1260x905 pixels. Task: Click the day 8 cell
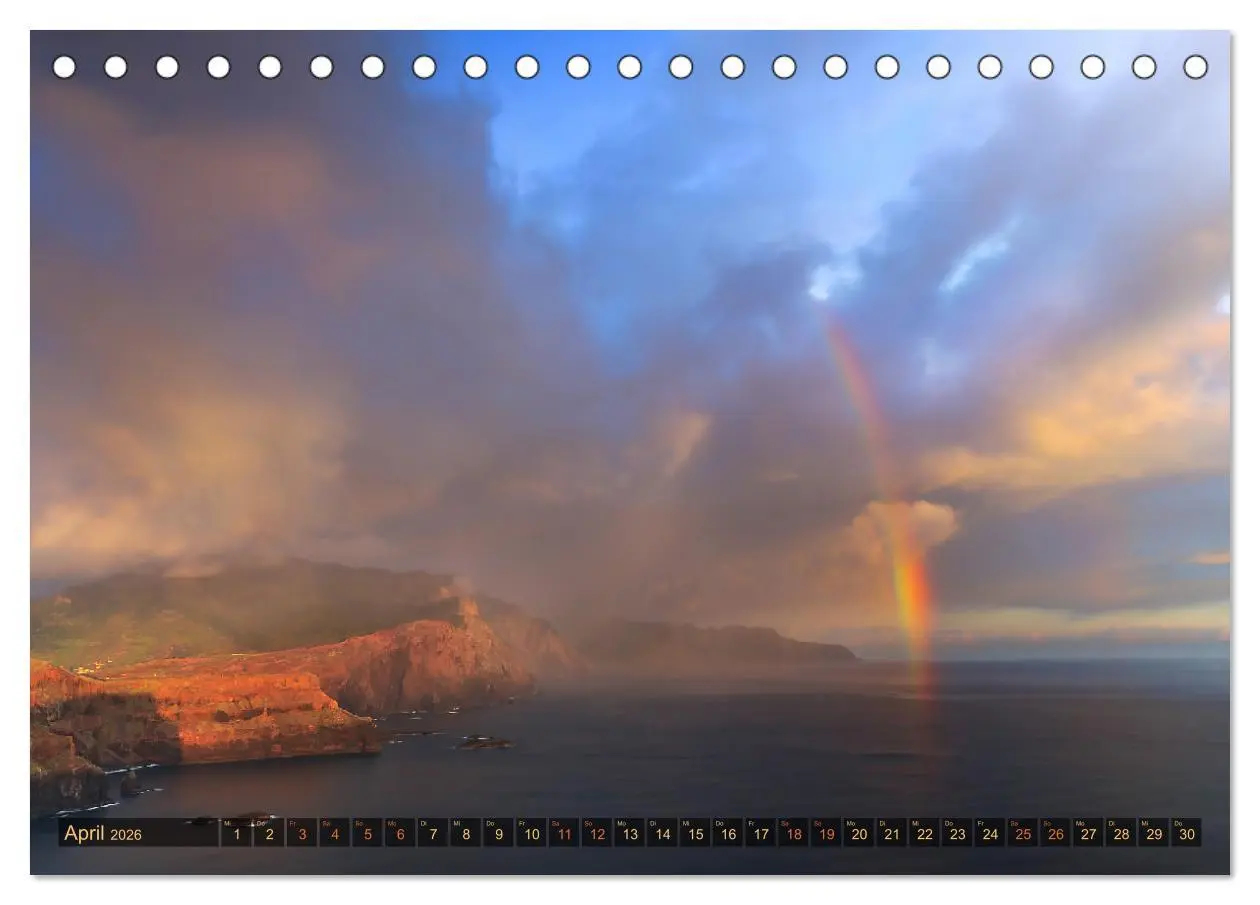tap(466, 832)
